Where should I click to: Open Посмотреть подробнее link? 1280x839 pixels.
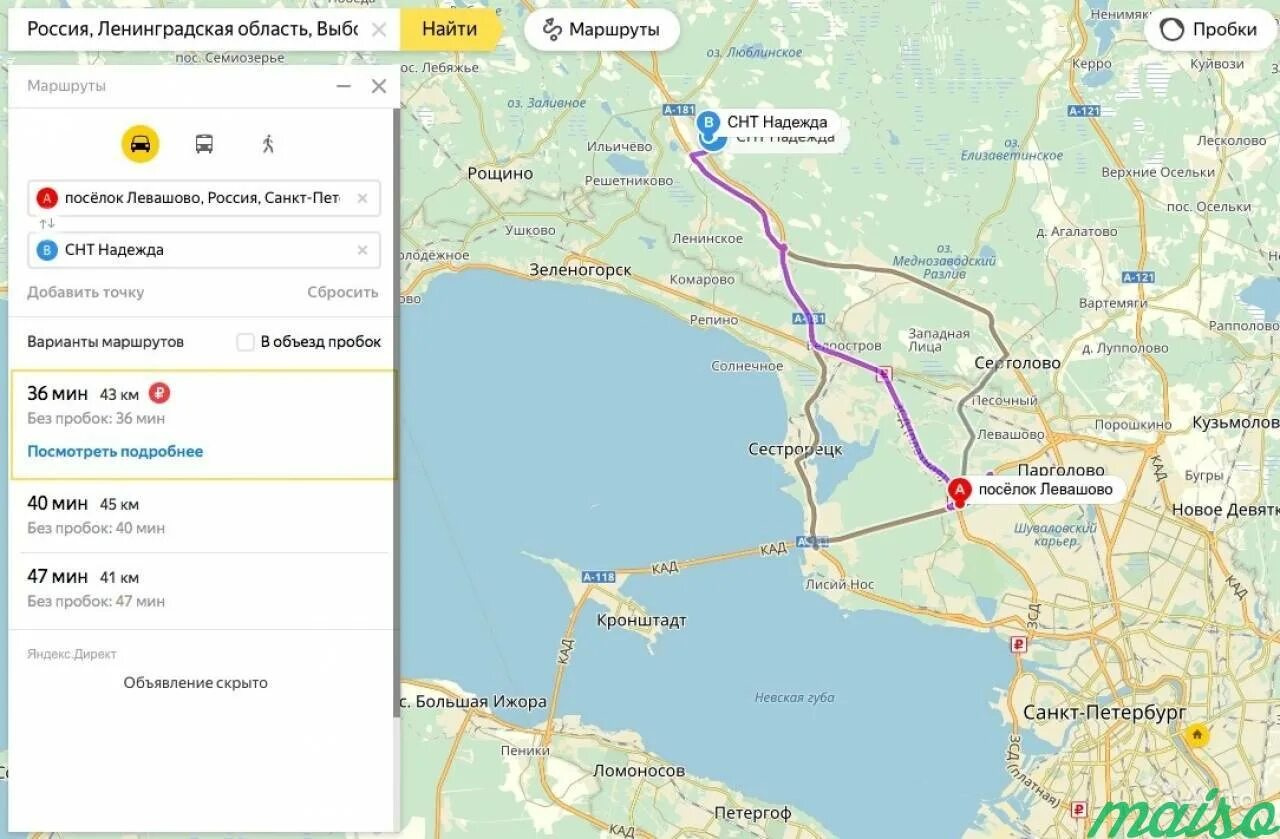[115, 451]
